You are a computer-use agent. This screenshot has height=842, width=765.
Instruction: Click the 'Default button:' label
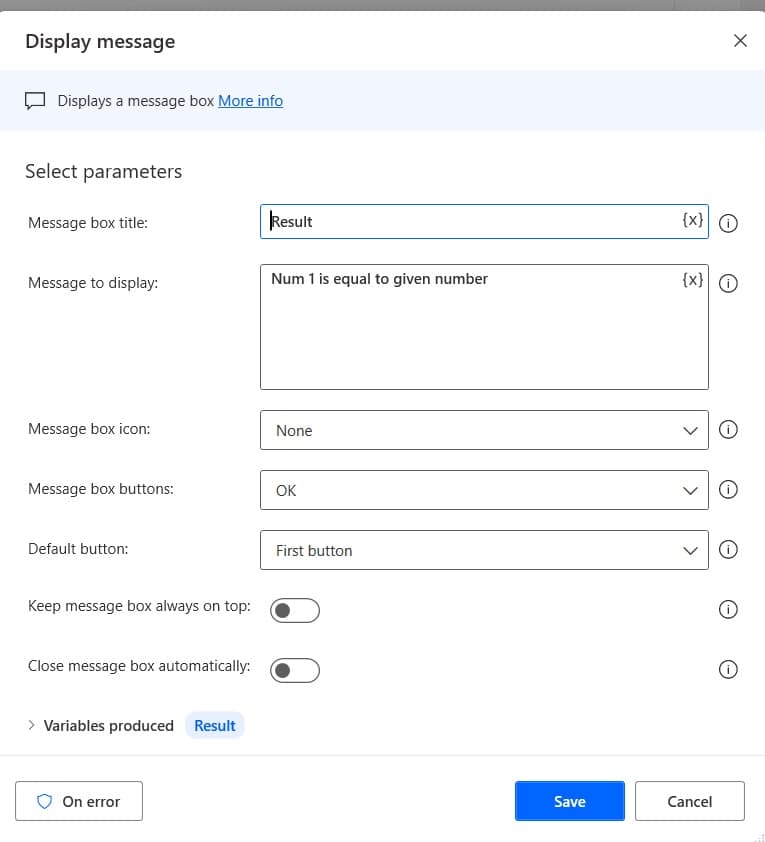(x=78, y=549)
